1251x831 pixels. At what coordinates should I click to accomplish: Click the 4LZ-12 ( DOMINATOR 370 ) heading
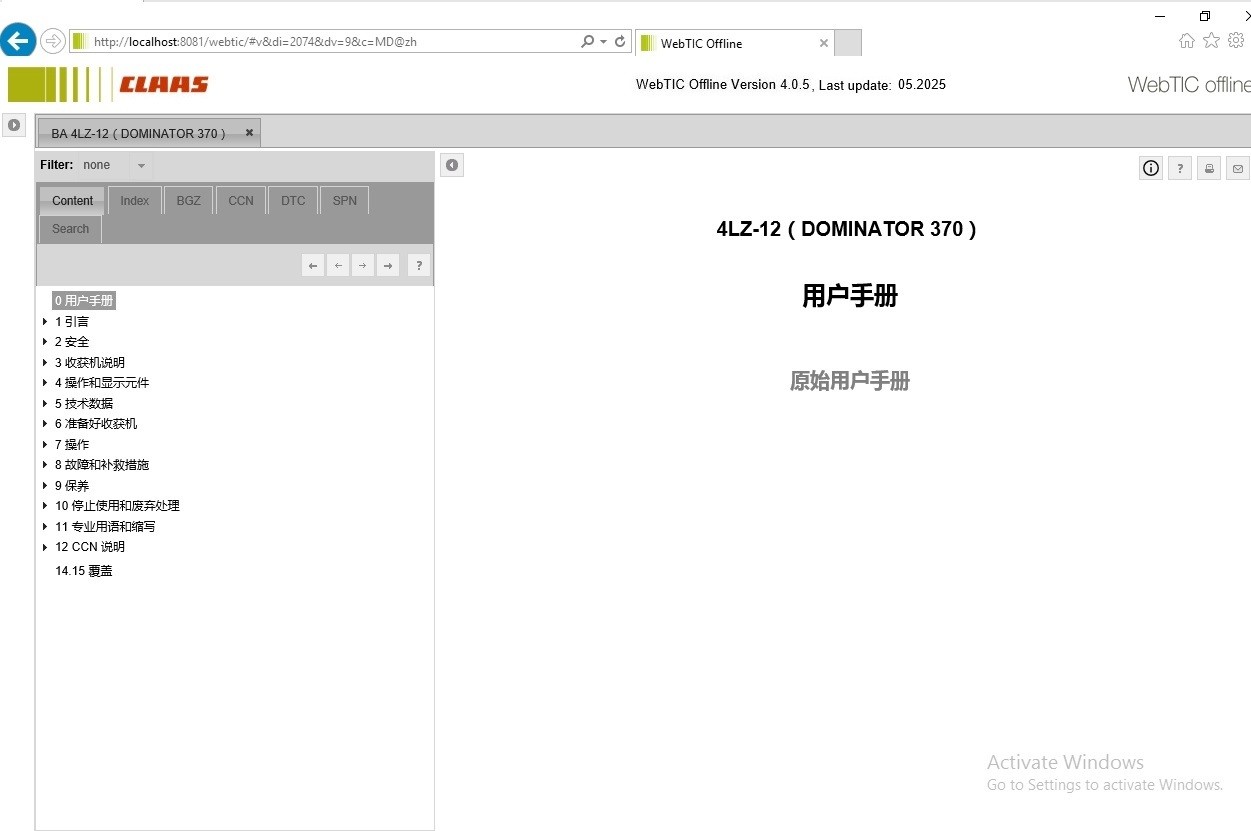pos(846,228)
